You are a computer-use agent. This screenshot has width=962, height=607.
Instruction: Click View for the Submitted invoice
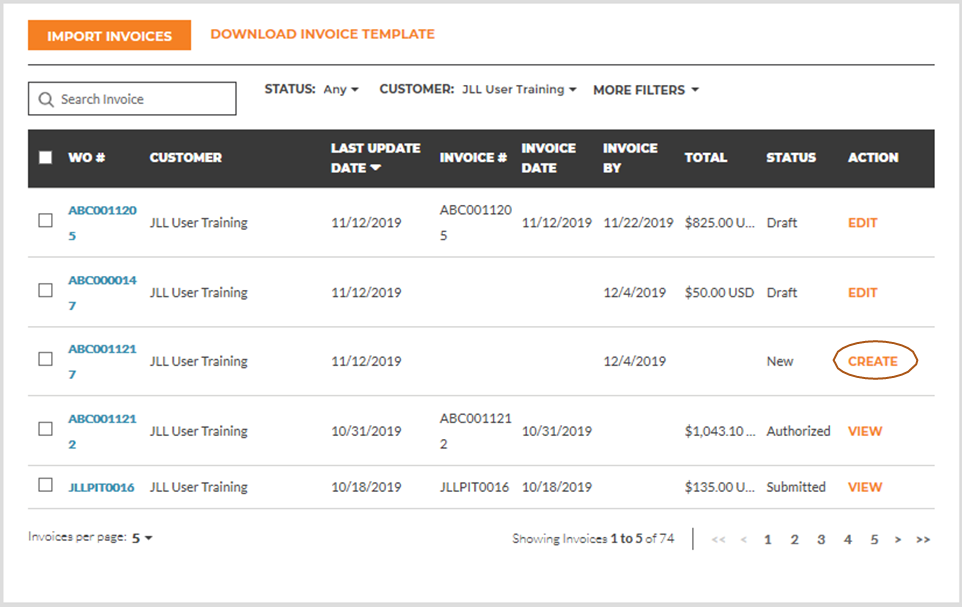point(865,487)
